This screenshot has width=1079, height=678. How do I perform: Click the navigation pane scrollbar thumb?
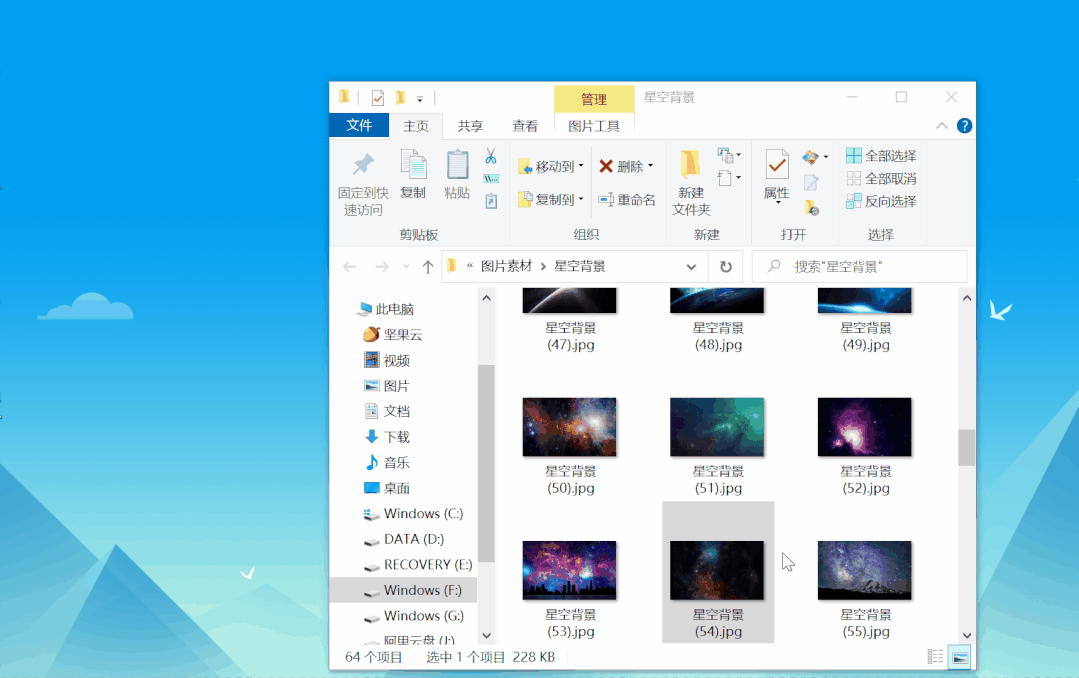tap(486, 463)
